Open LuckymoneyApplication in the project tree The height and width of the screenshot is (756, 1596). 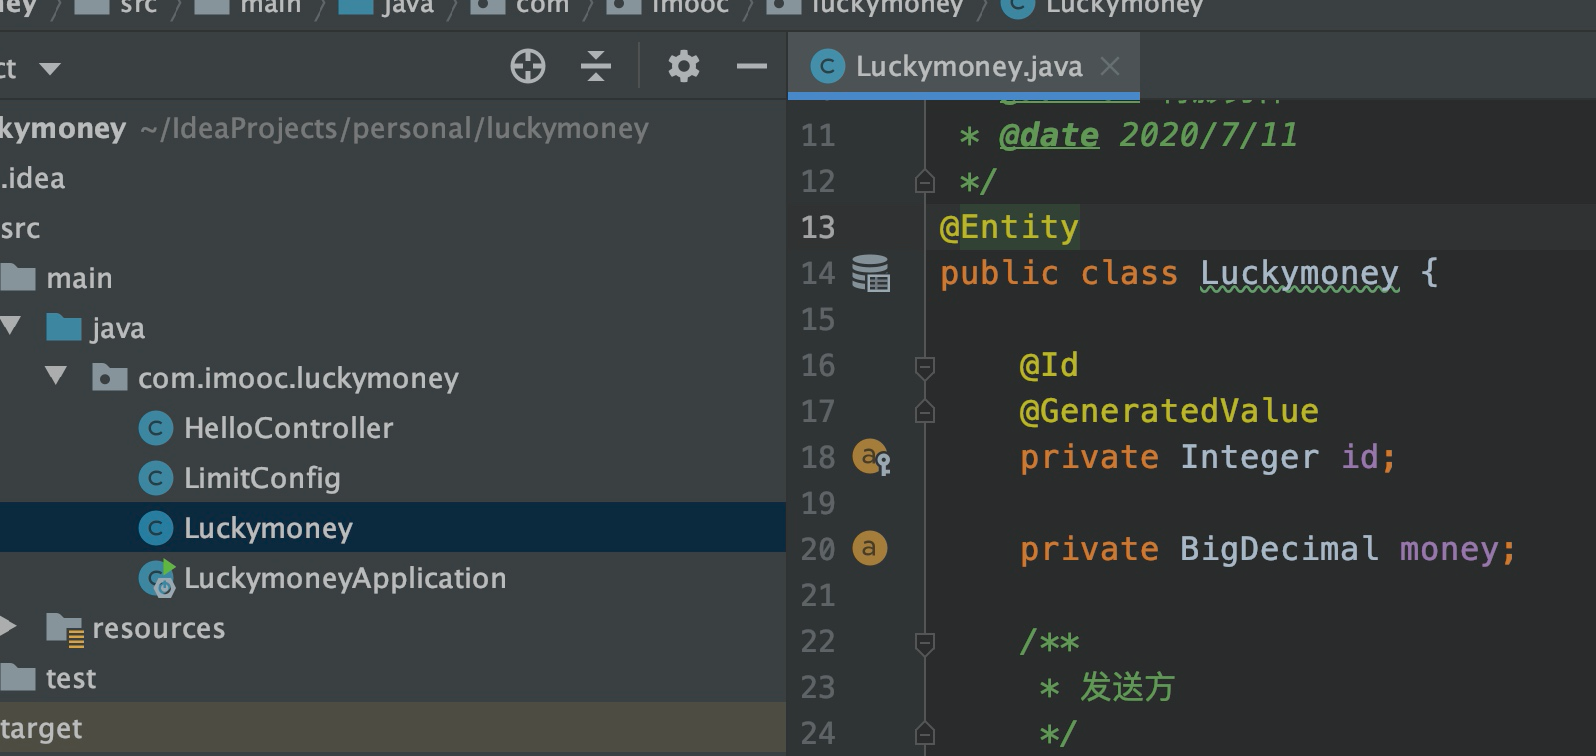coord(345,578)
